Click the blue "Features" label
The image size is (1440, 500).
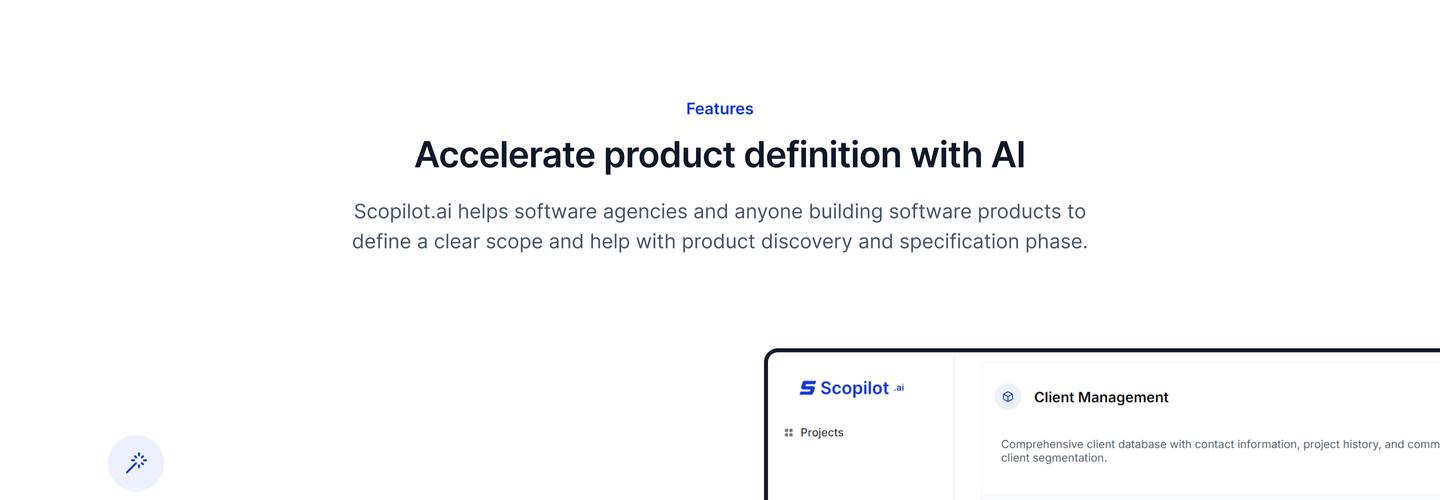tap(719, 109)
